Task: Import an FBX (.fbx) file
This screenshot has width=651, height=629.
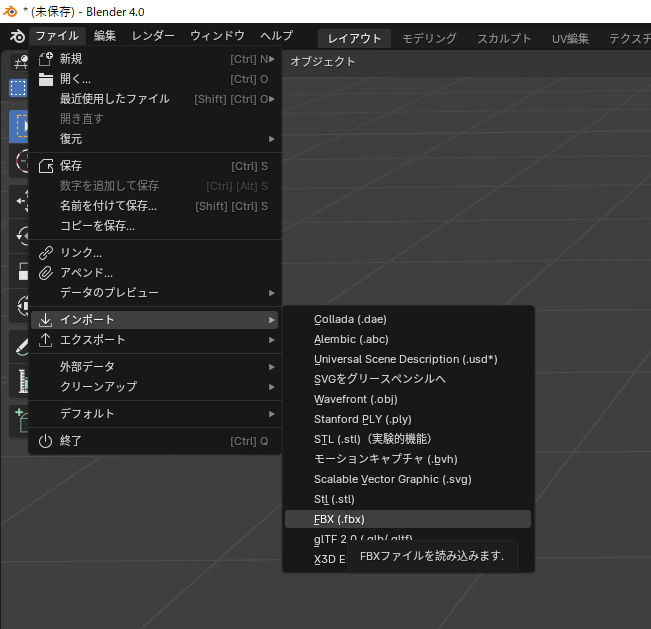Action: click(x=408, y=519)
